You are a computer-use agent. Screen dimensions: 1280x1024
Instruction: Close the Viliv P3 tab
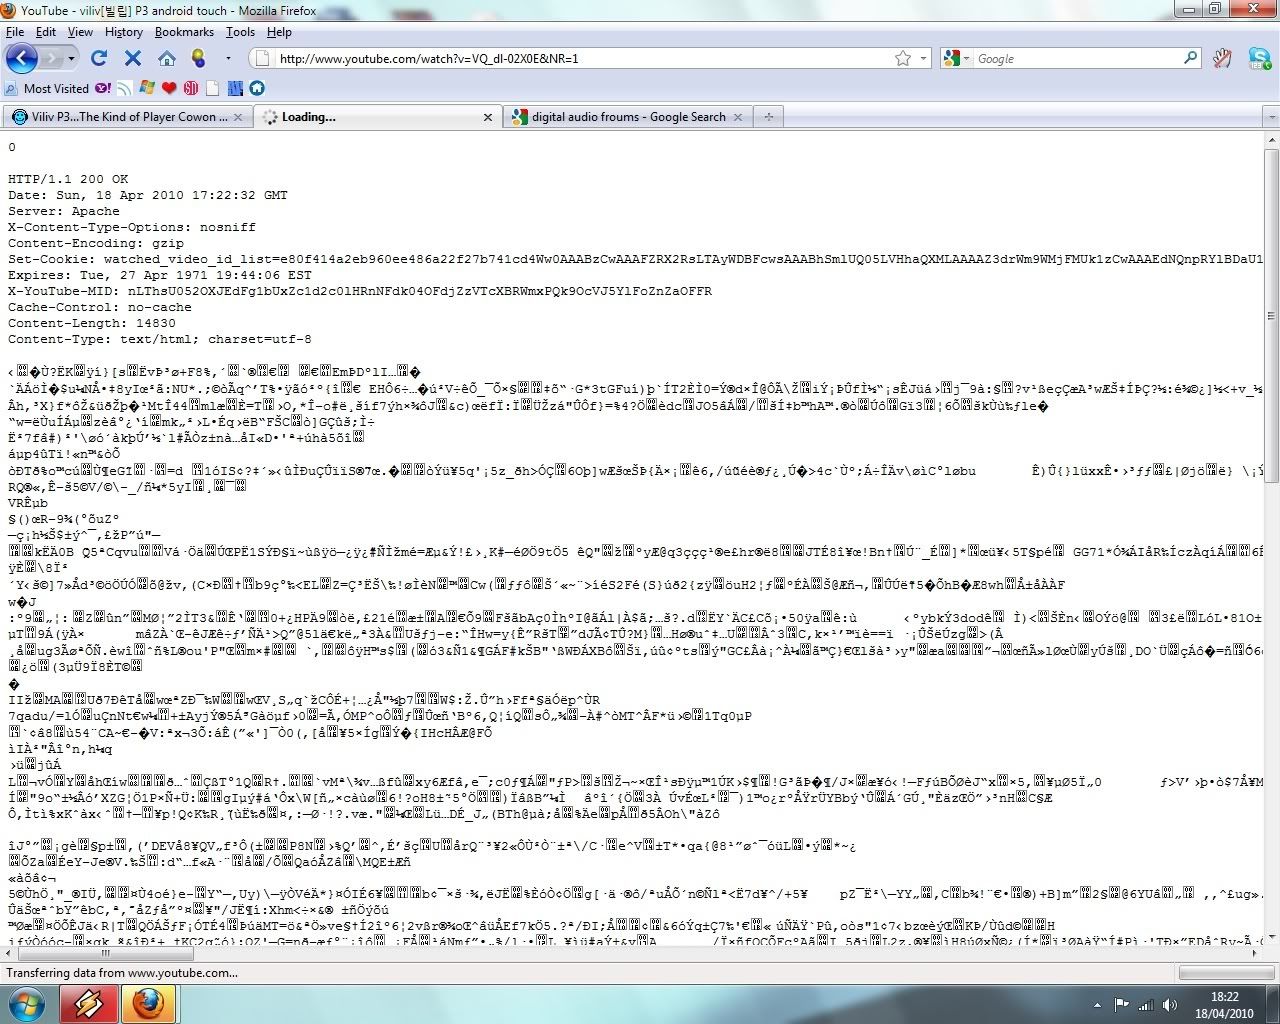pyautogui.click(x=237, y=117)
